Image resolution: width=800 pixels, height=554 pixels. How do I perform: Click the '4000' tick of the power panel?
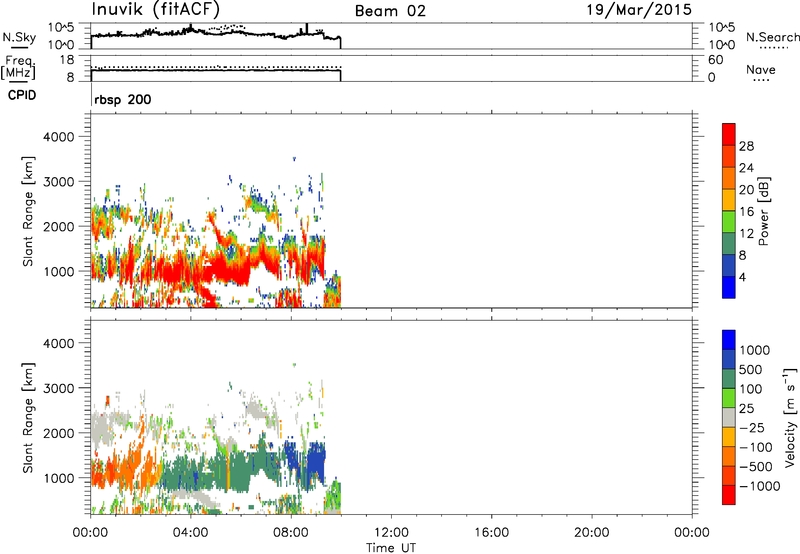point(59,137)
